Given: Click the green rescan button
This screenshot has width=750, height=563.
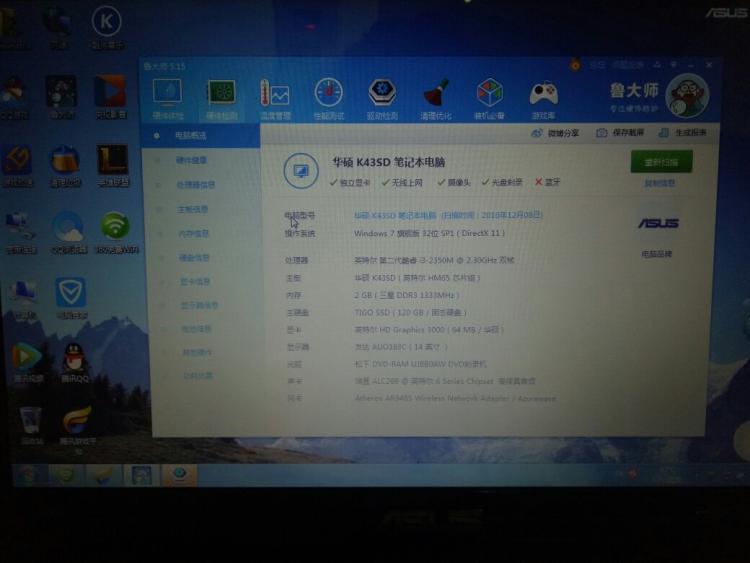Looking at the screenshot, I should (662, 162).
